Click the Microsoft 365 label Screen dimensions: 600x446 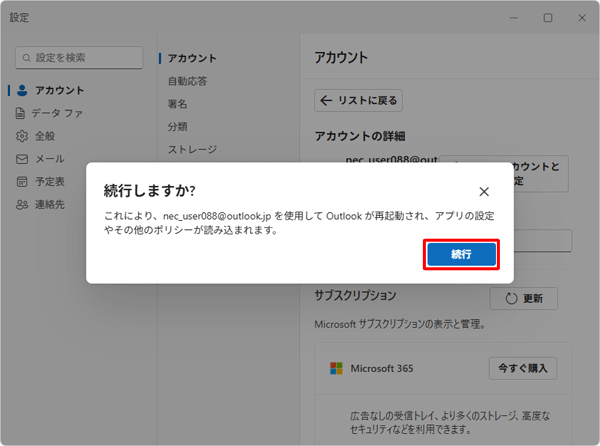382,368
